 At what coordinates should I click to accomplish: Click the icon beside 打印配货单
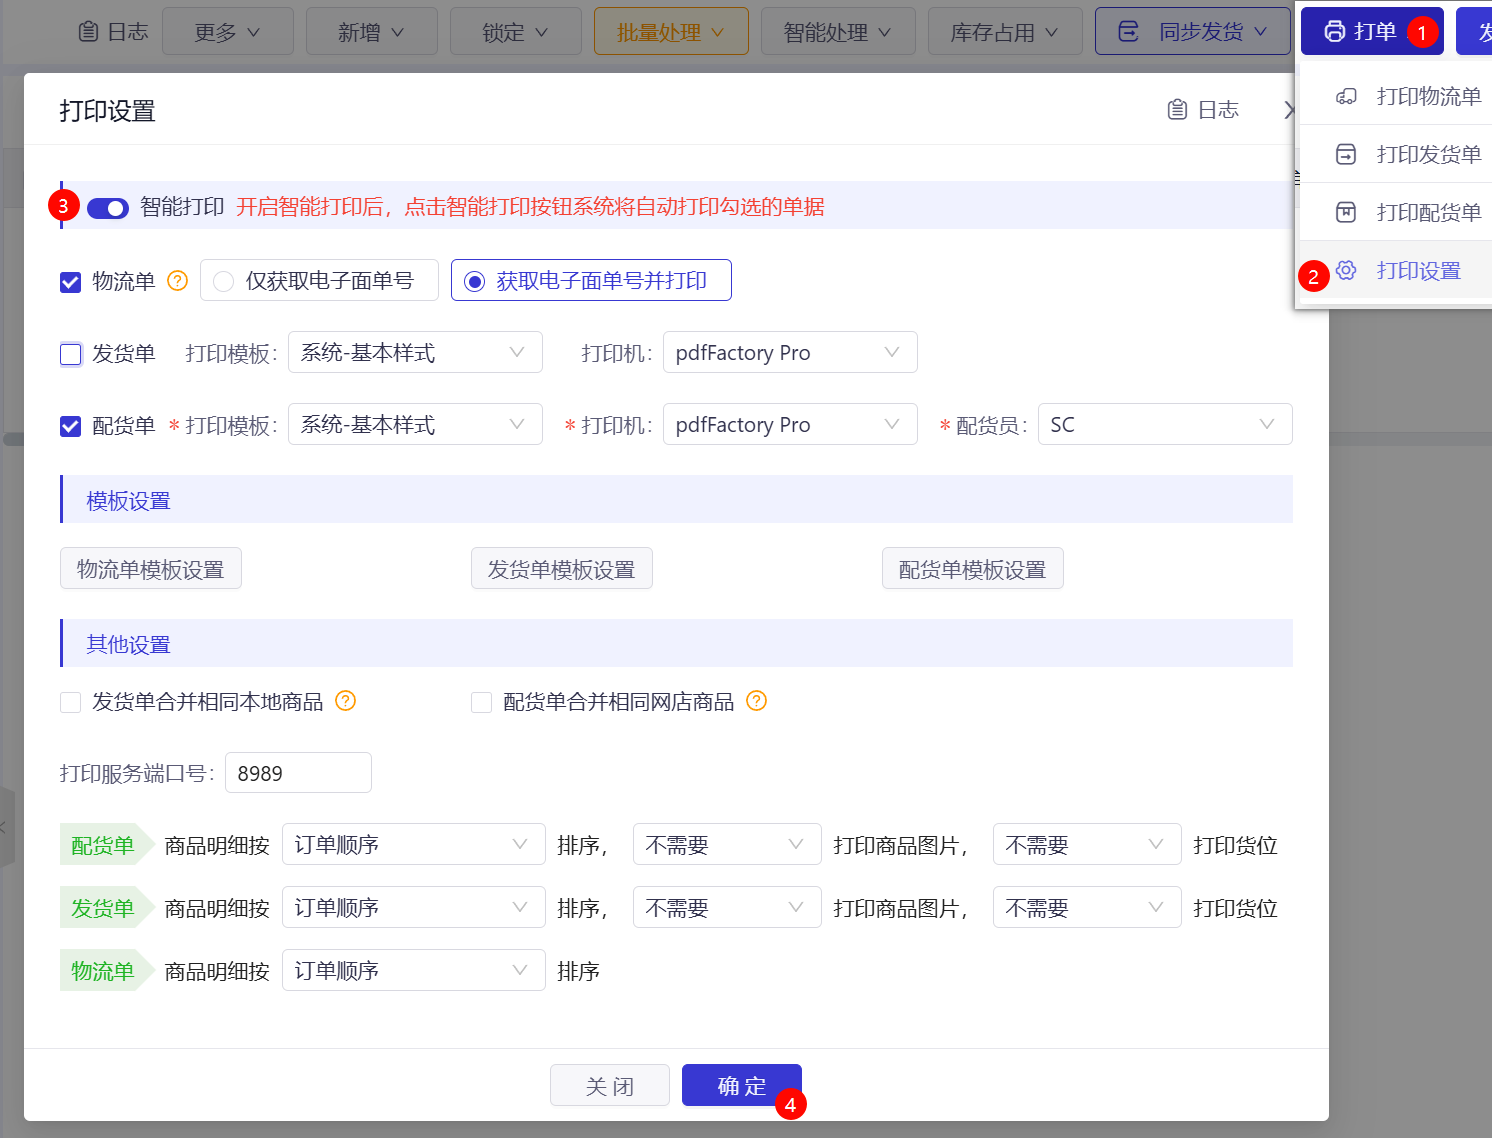[x=1346, y=212]
